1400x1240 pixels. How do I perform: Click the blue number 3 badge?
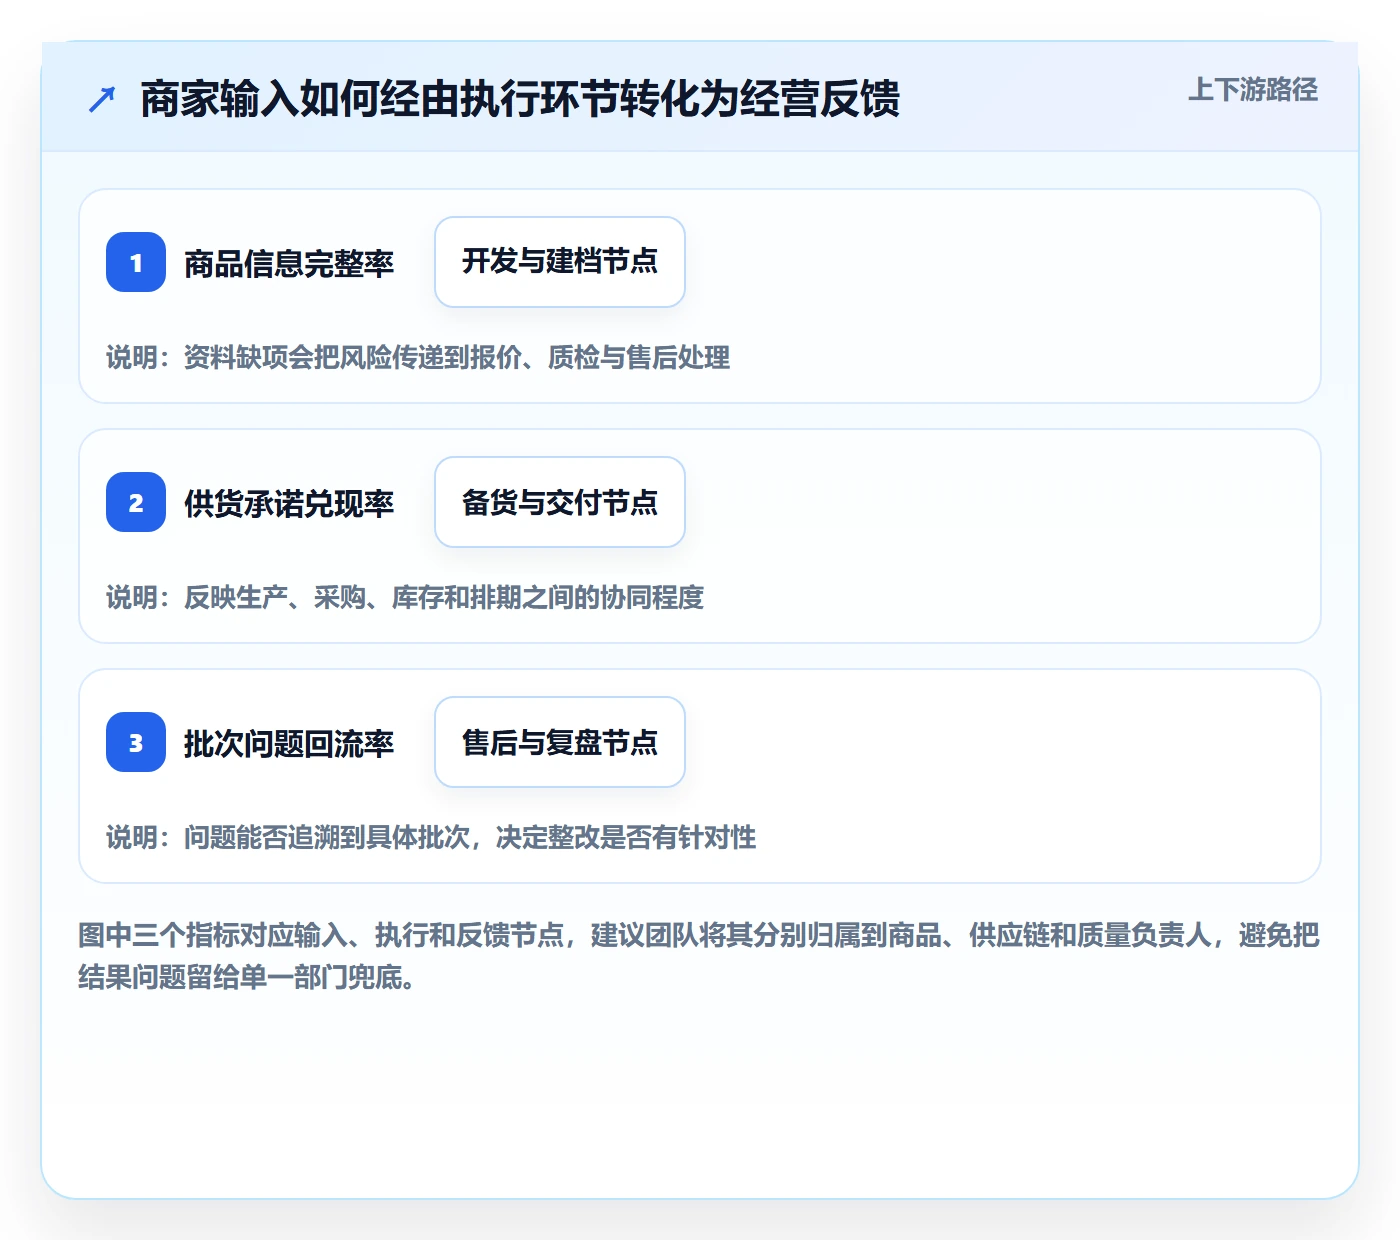tap(136, 742)
